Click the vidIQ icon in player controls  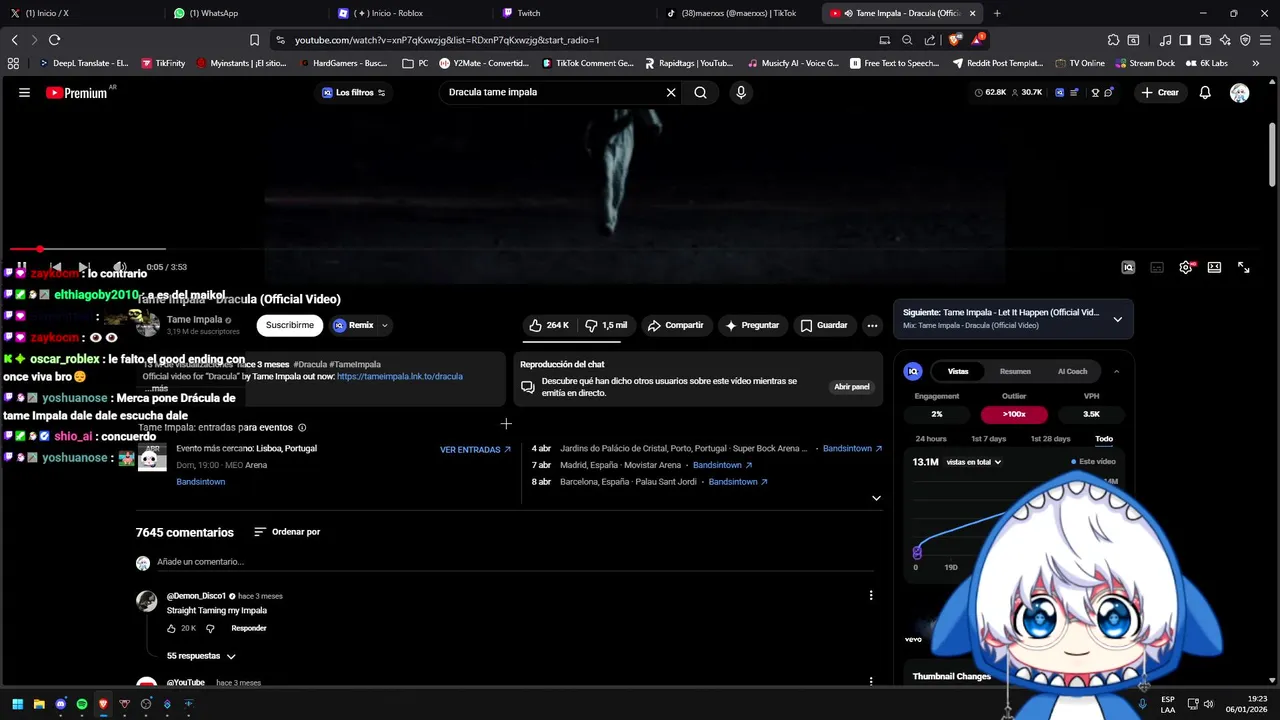tap(1128, 267)
